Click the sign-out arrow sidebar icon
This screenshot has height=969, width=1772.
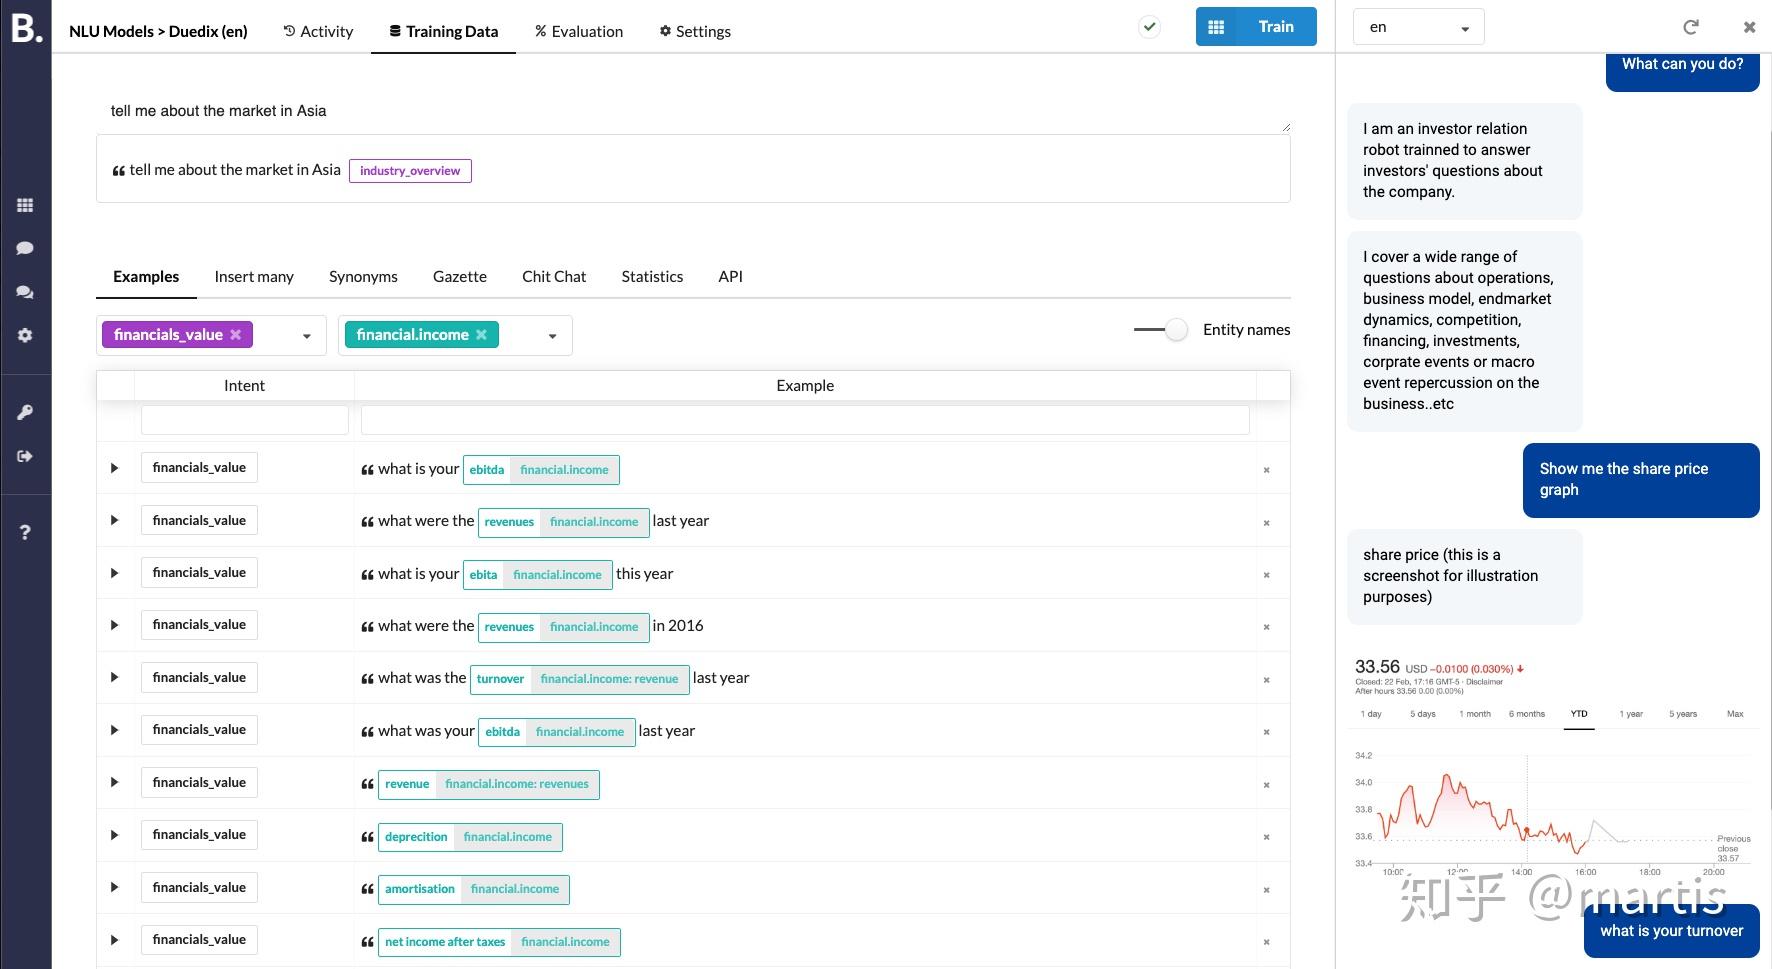point(25,456)
